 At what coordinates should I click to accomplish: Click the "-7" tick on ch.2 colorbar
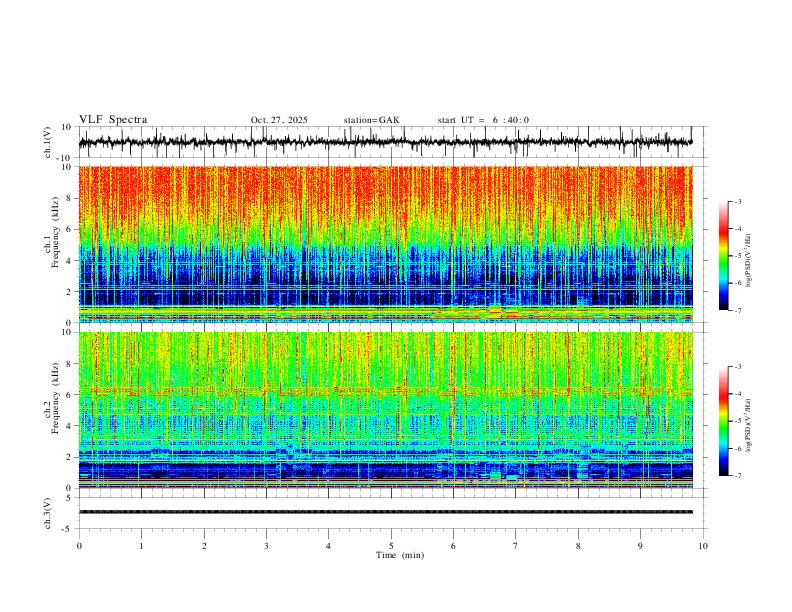click(x=738, y=476)
